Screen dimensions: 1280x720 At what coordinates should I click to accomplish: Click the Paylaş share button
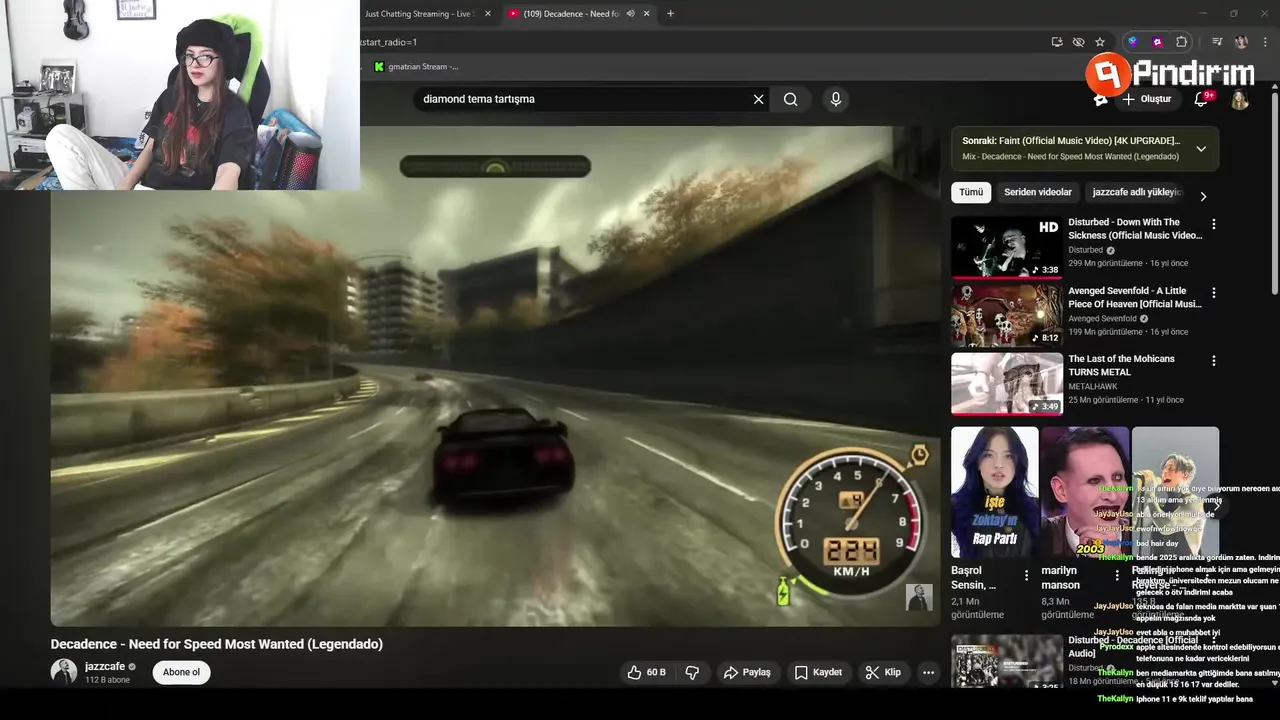pyautogui.click(x=747, y=672)
